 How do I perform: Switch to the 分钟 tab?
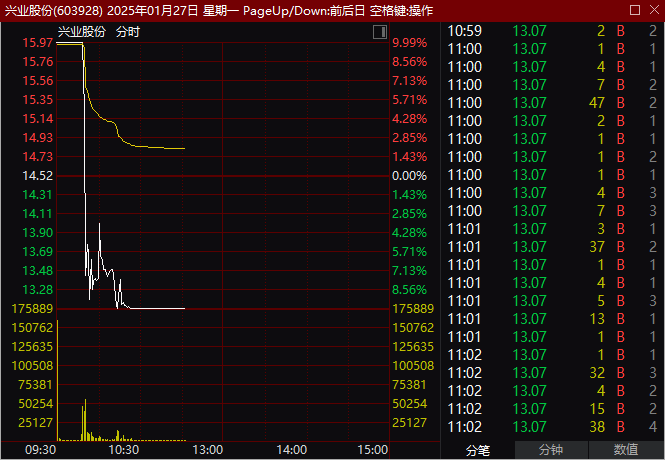tap(551, 450)
